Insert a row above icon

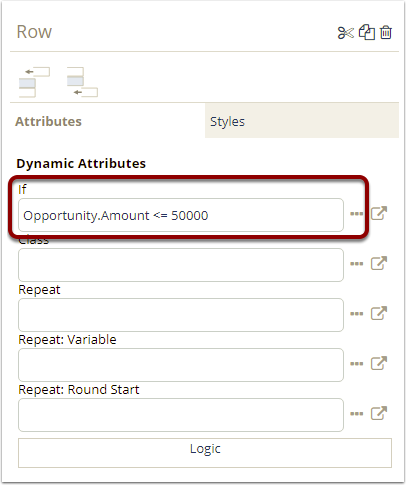click(x=34, y=82)
